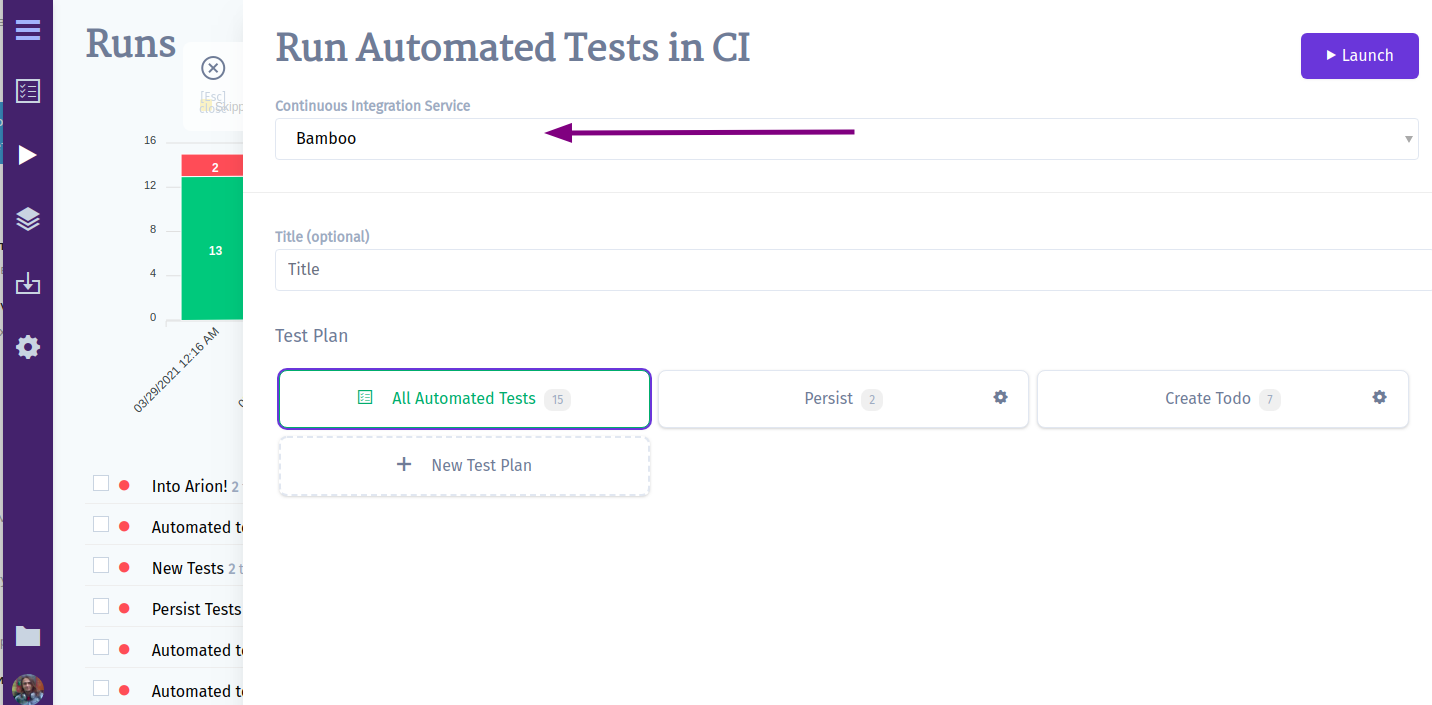Open the Create Todo plan settings gear
1432x705 pixels.
(1379, 397)
